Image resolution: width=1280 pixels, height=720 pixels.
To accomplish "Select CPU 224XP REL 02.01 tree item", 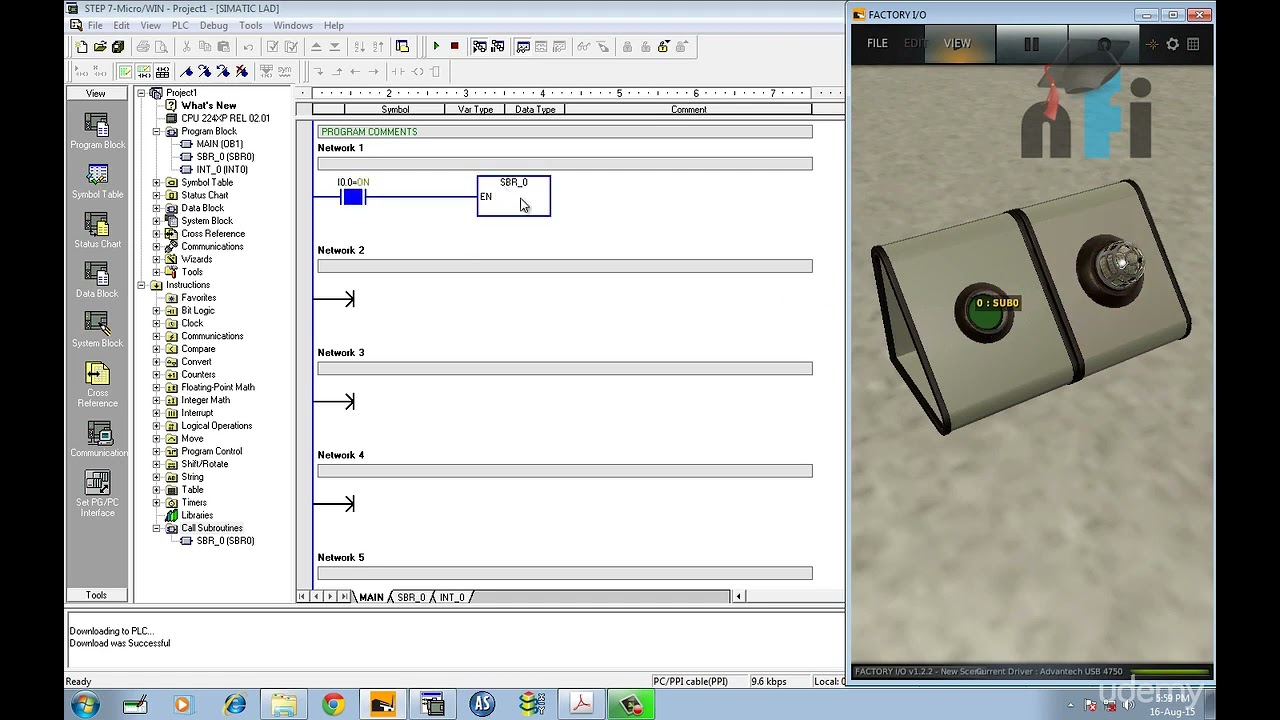I will click(x=225, y=118).
